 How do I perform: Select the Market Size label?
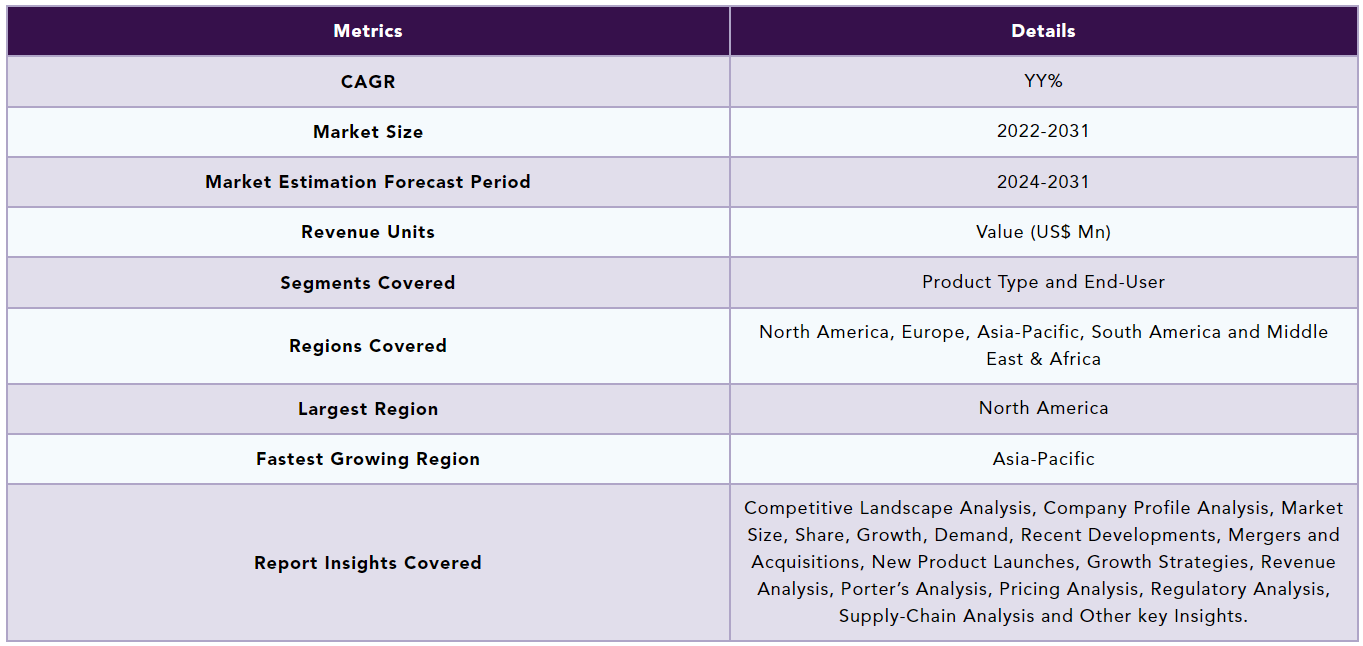point(368,132)
